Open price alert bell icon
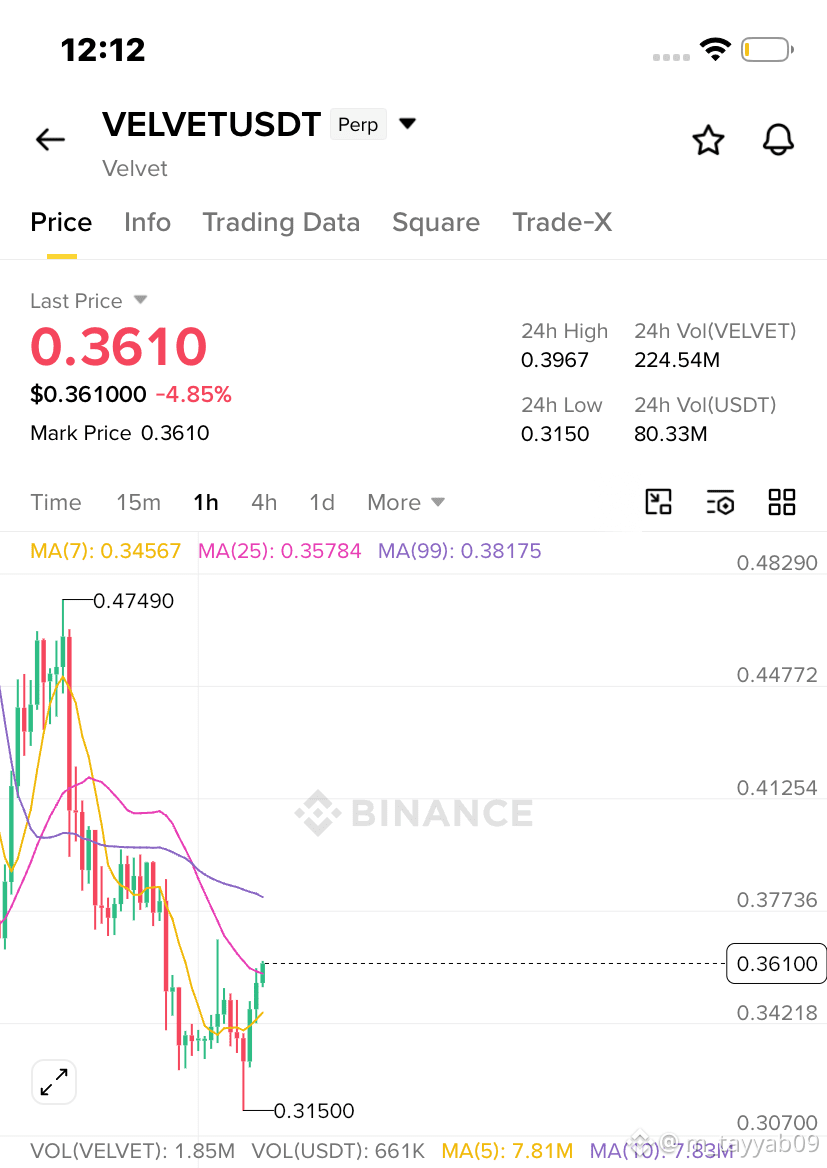 point(778,140)
